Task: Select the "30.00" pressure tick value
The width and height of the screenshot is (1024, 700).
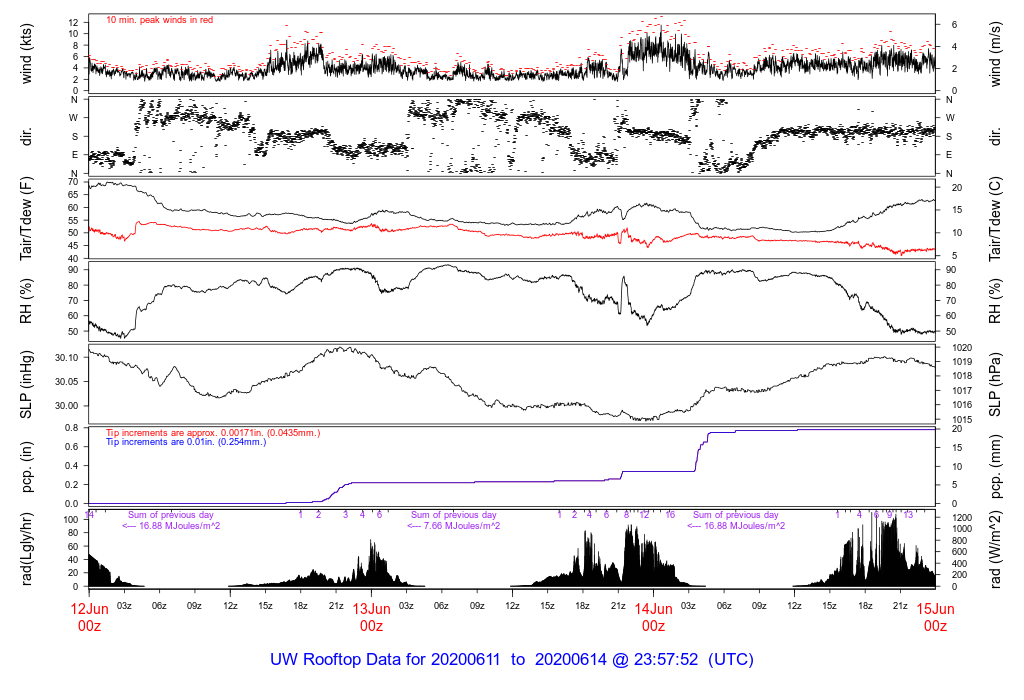Action: click(x=67, y=406)
